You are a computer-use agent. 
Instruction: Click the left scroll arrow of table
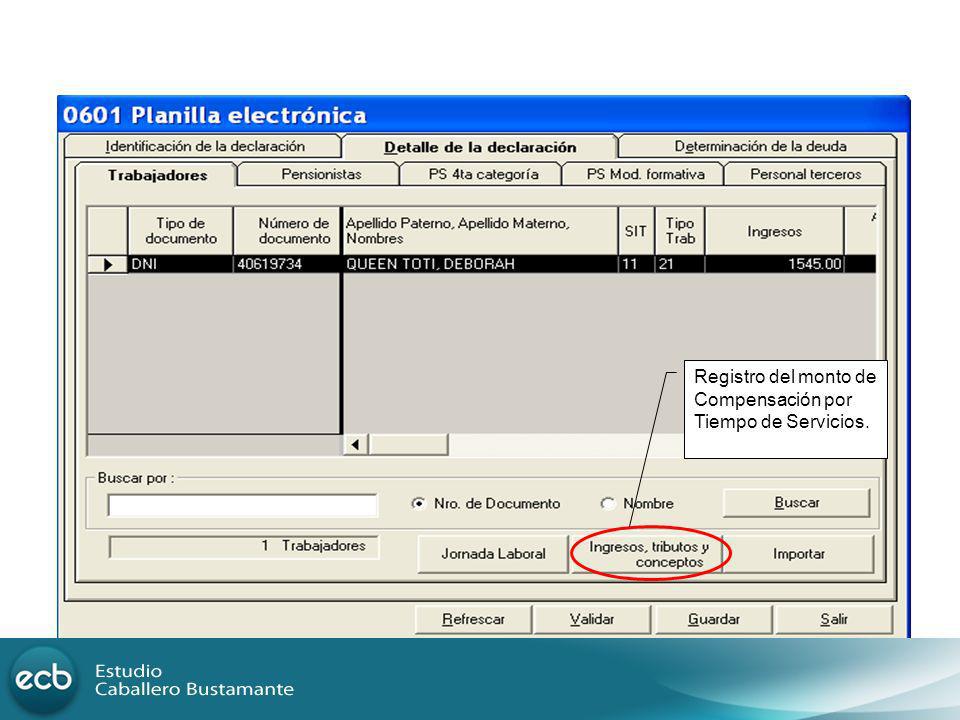[355, 444]
